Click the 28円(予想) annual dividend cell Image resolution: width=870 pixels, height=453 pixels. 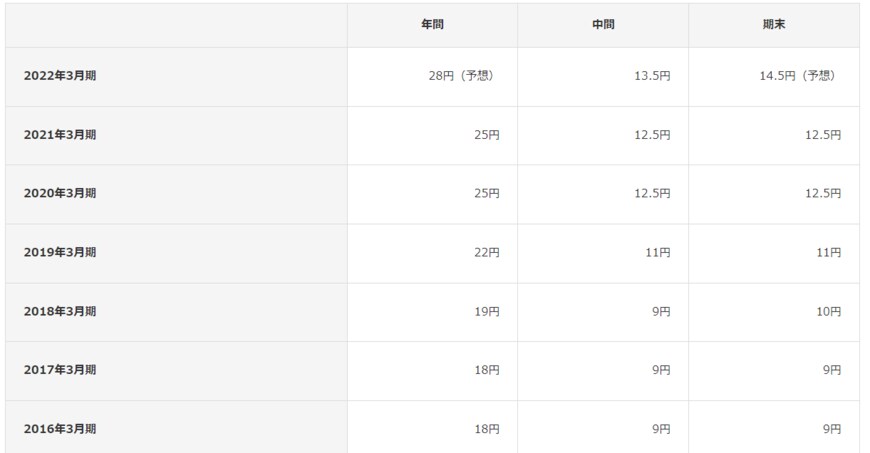tap(460, 76)
